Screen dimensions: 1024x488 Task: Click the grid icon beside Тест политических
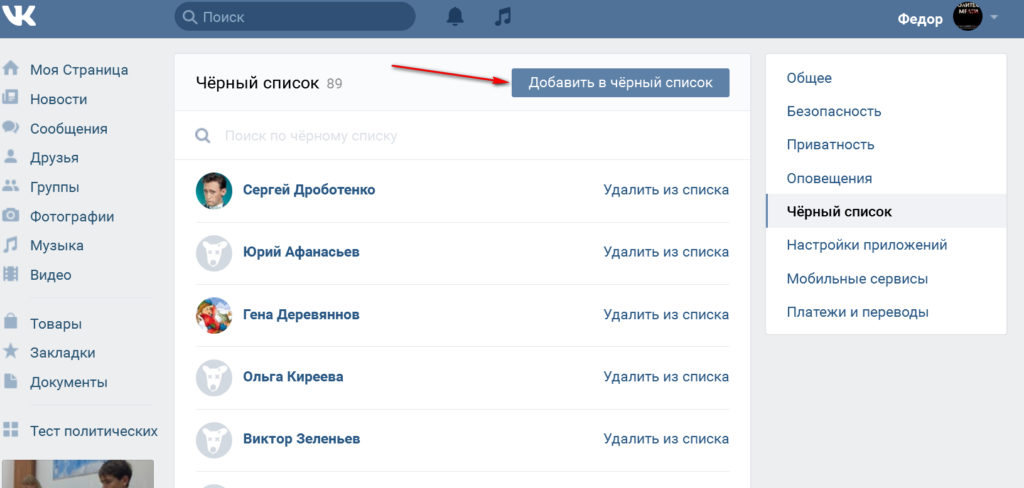pos(10,430)
